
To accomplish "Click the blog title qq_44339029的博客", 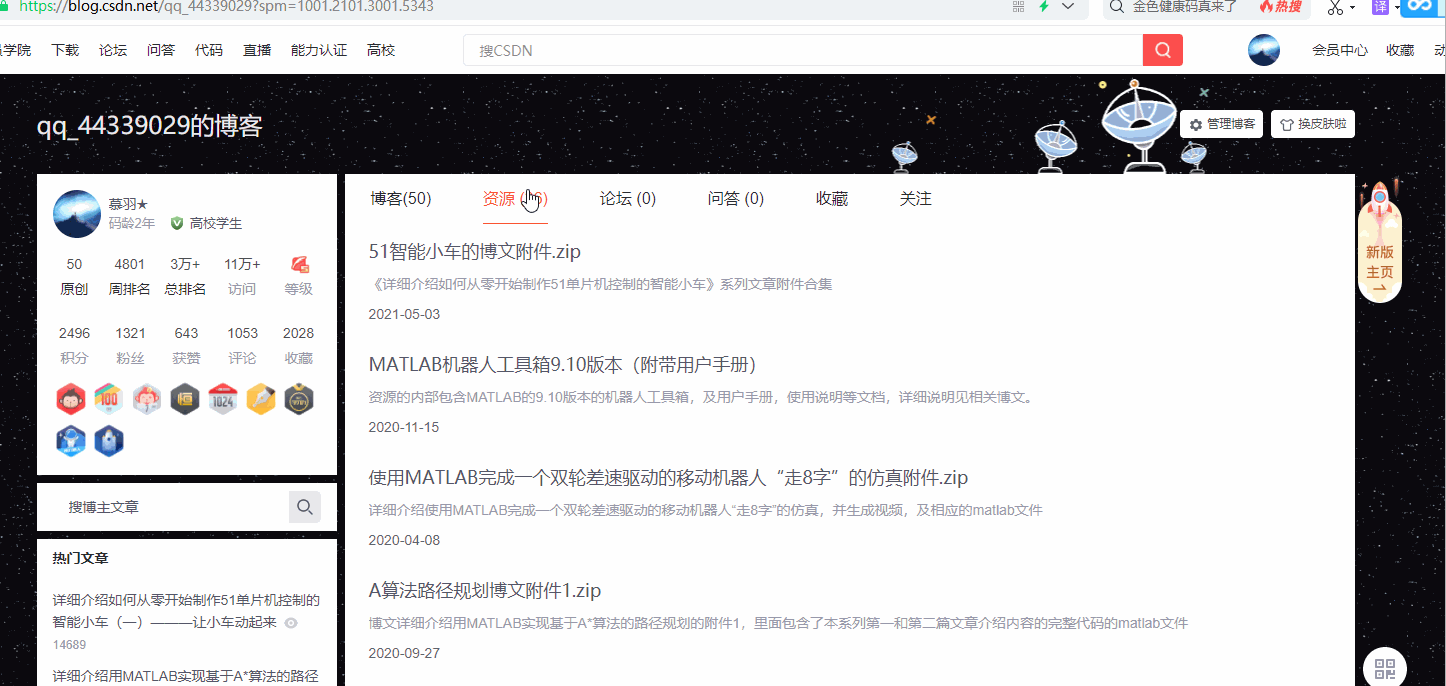I will coord(150,126).
